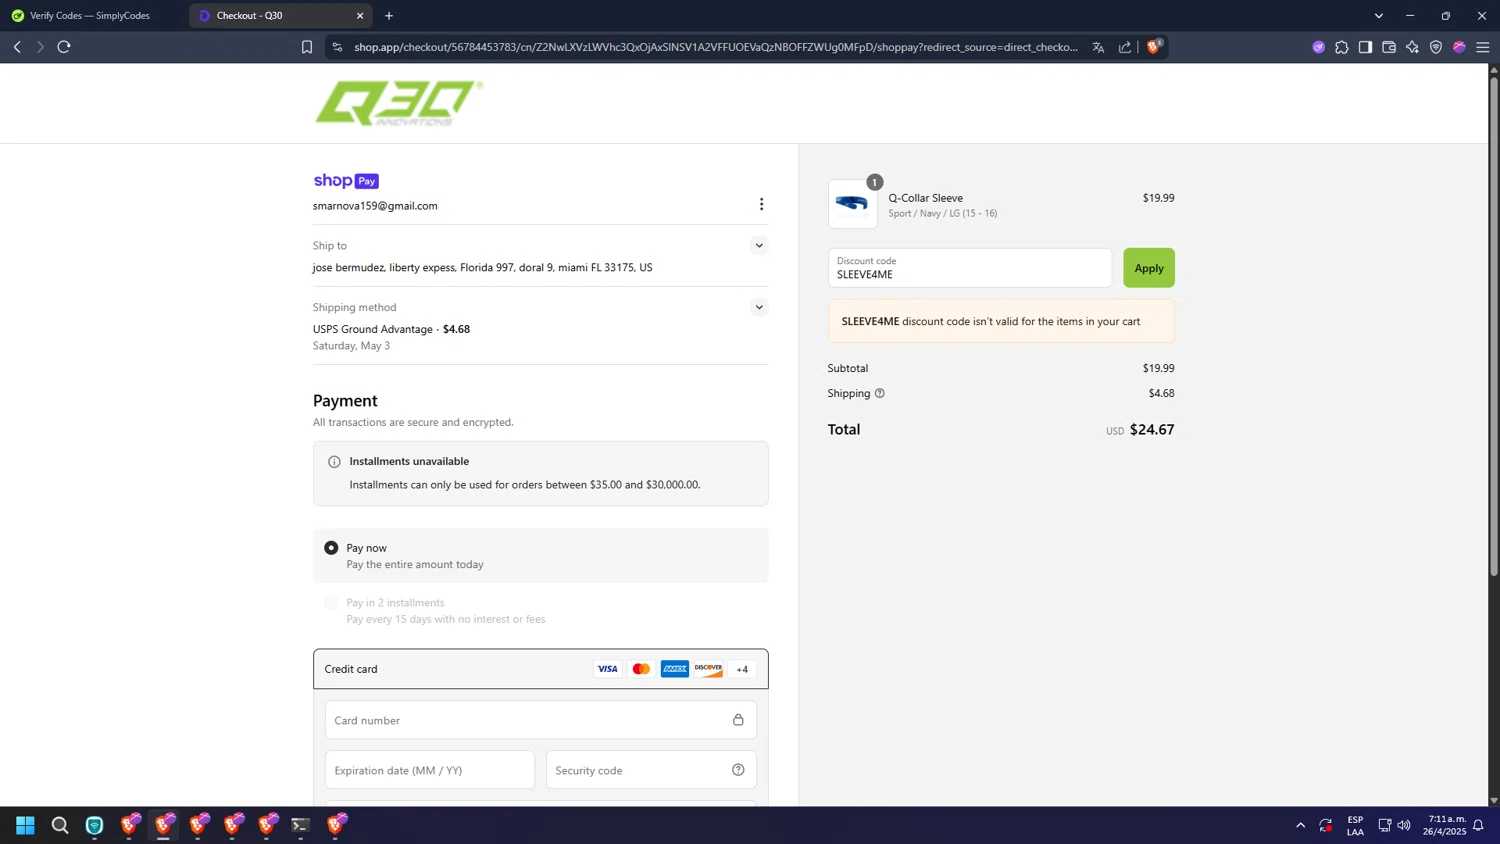Expand the Shipping method section chevron

(x=759, y=307)
